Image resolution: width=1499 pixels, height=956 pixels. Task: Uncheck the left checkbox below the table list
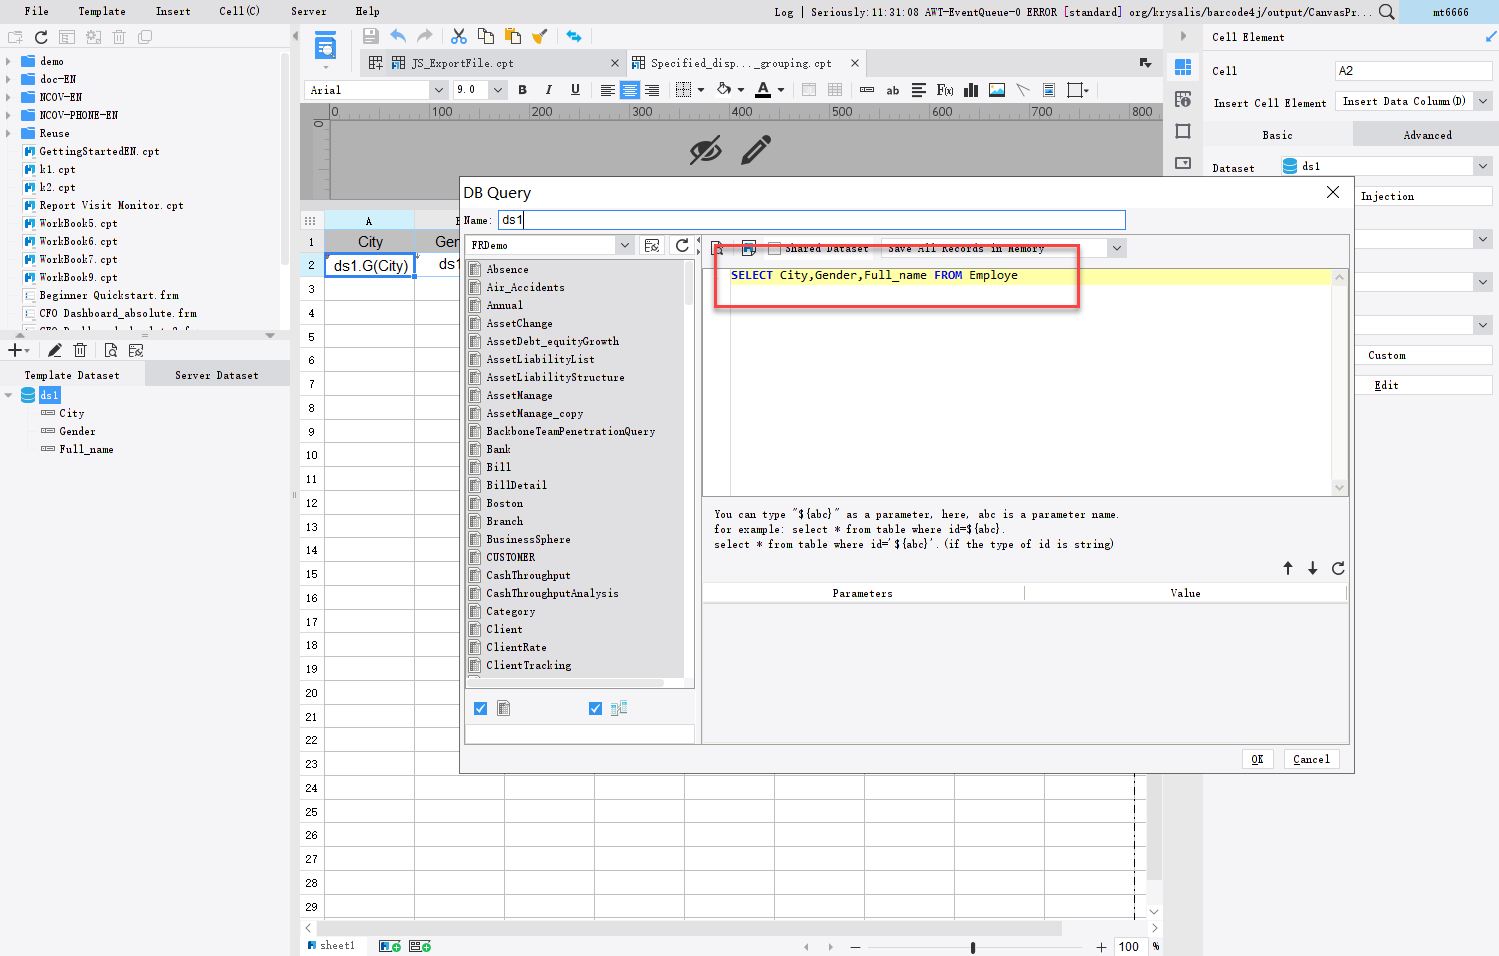[481, 708]
